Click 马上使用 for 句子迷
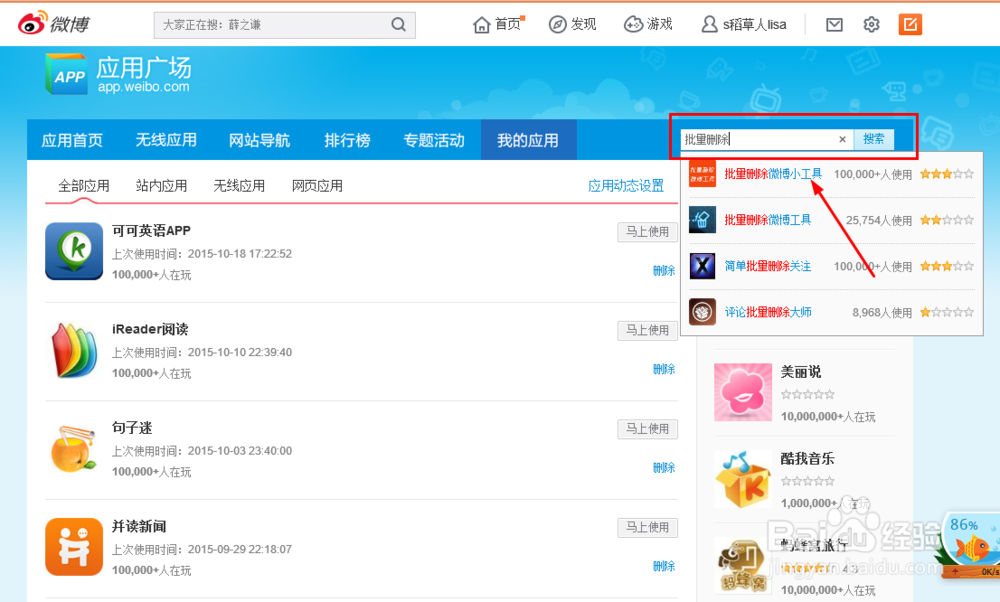The height and width of the screenshot is (602, 1000). coord(647,429)
